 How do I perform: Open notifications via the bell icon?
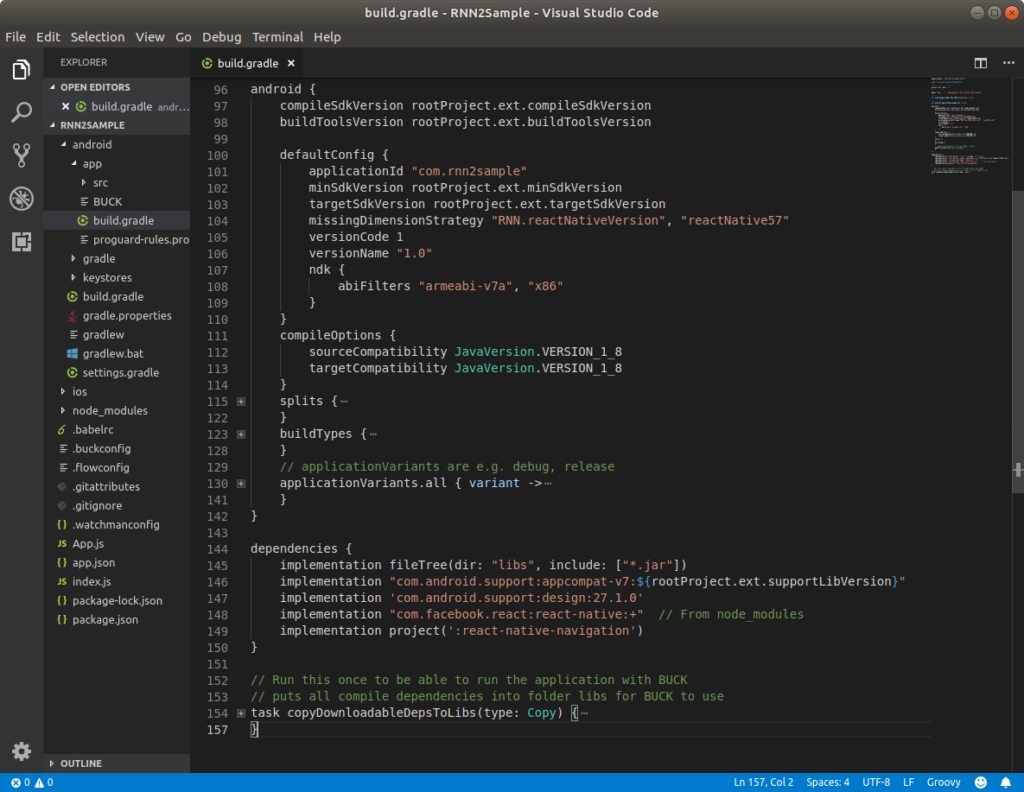1006,782
